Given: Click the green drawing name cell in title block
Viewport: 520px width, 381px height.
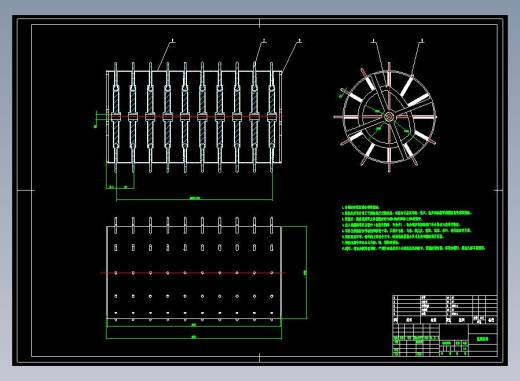Looking at the screenshot, I should coord(483,339).
